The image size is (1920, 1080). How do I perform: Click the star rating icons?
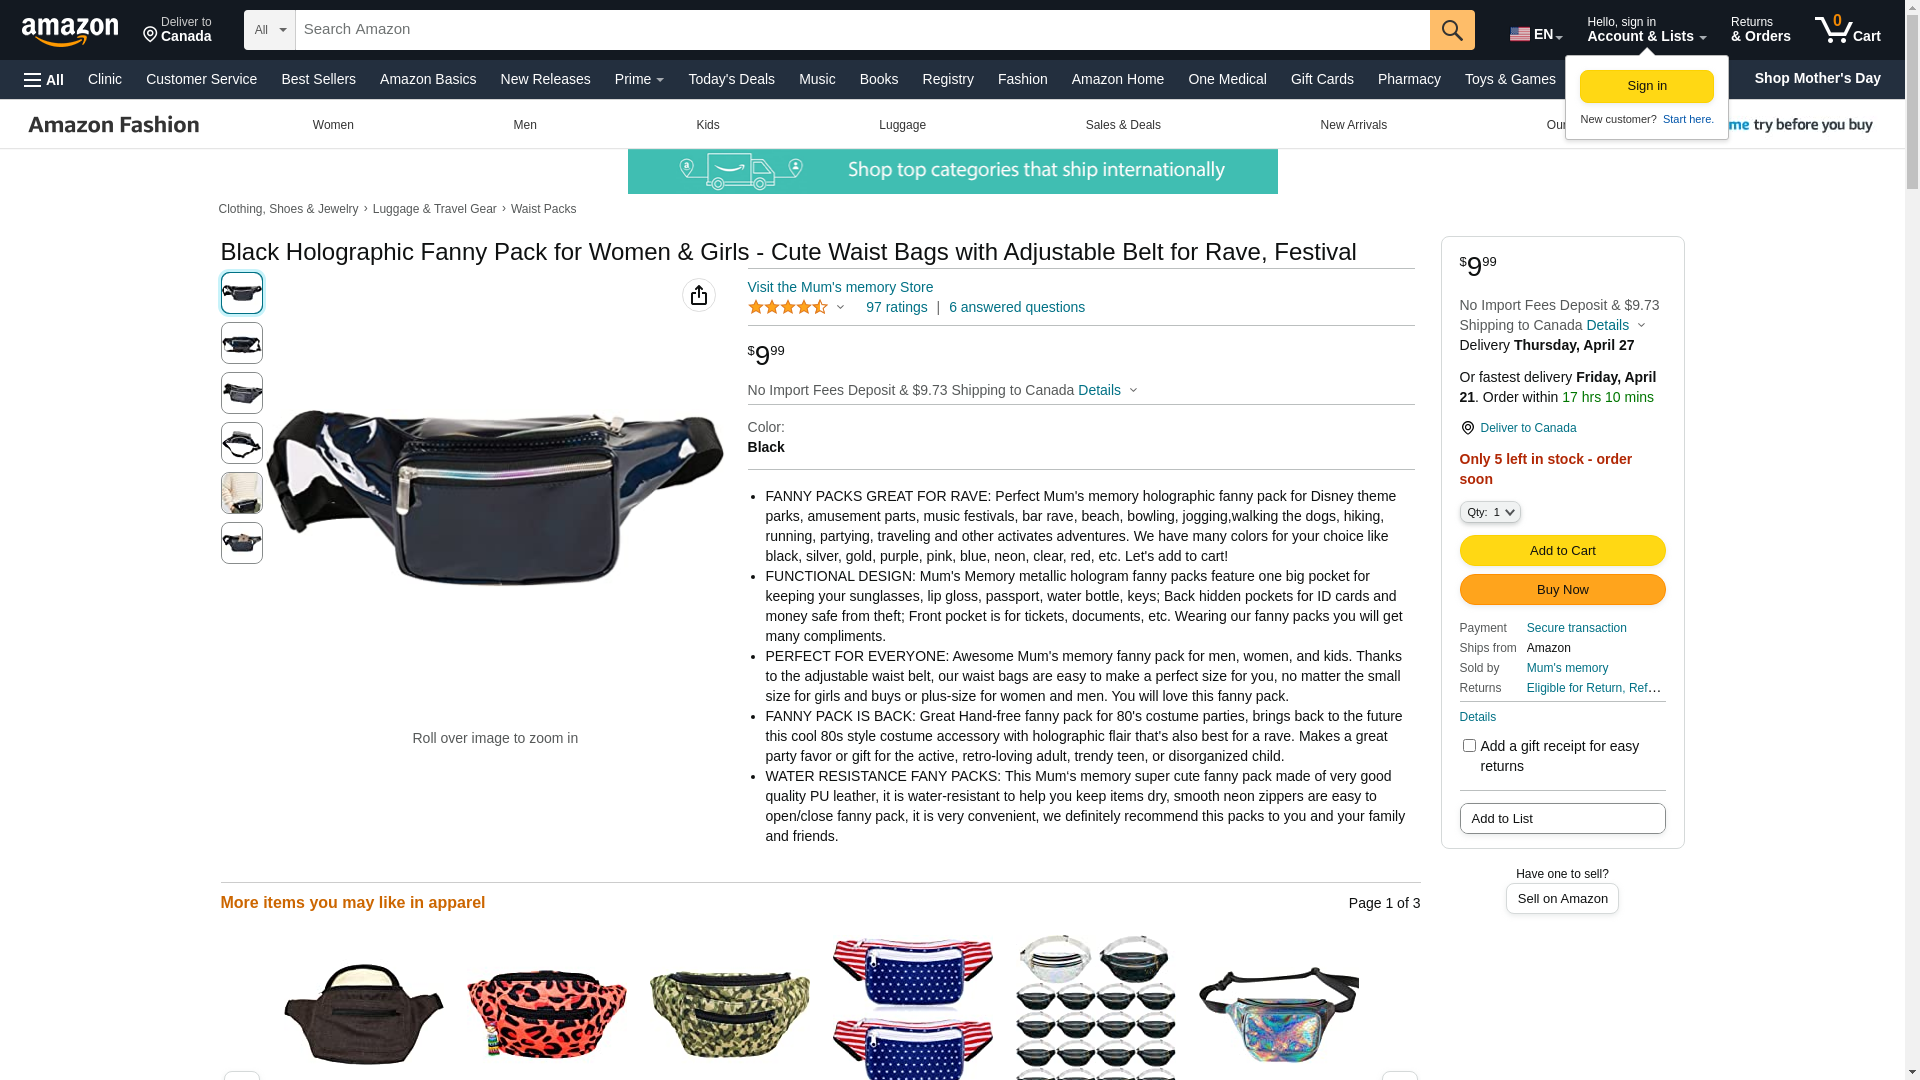(788, 307)
